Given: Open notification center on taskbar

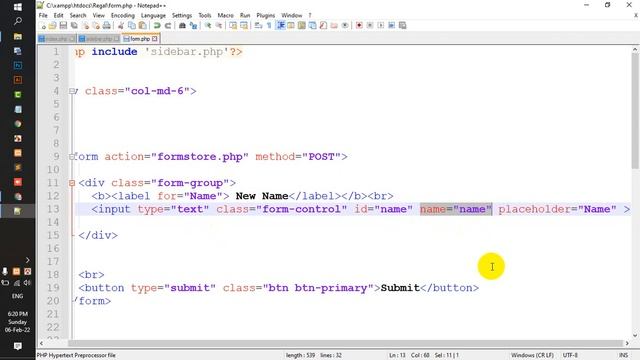Looking at the screenshot, I should 18,346.
